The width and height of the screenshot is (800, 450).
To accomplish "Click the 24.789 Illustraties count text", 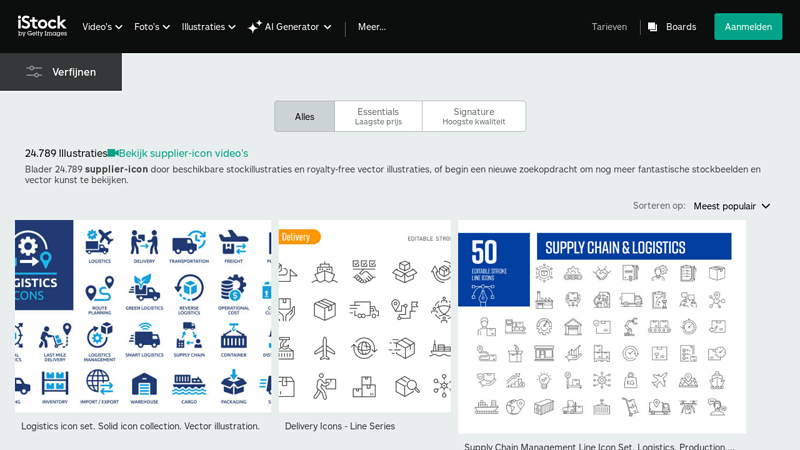I will [66, 153].
